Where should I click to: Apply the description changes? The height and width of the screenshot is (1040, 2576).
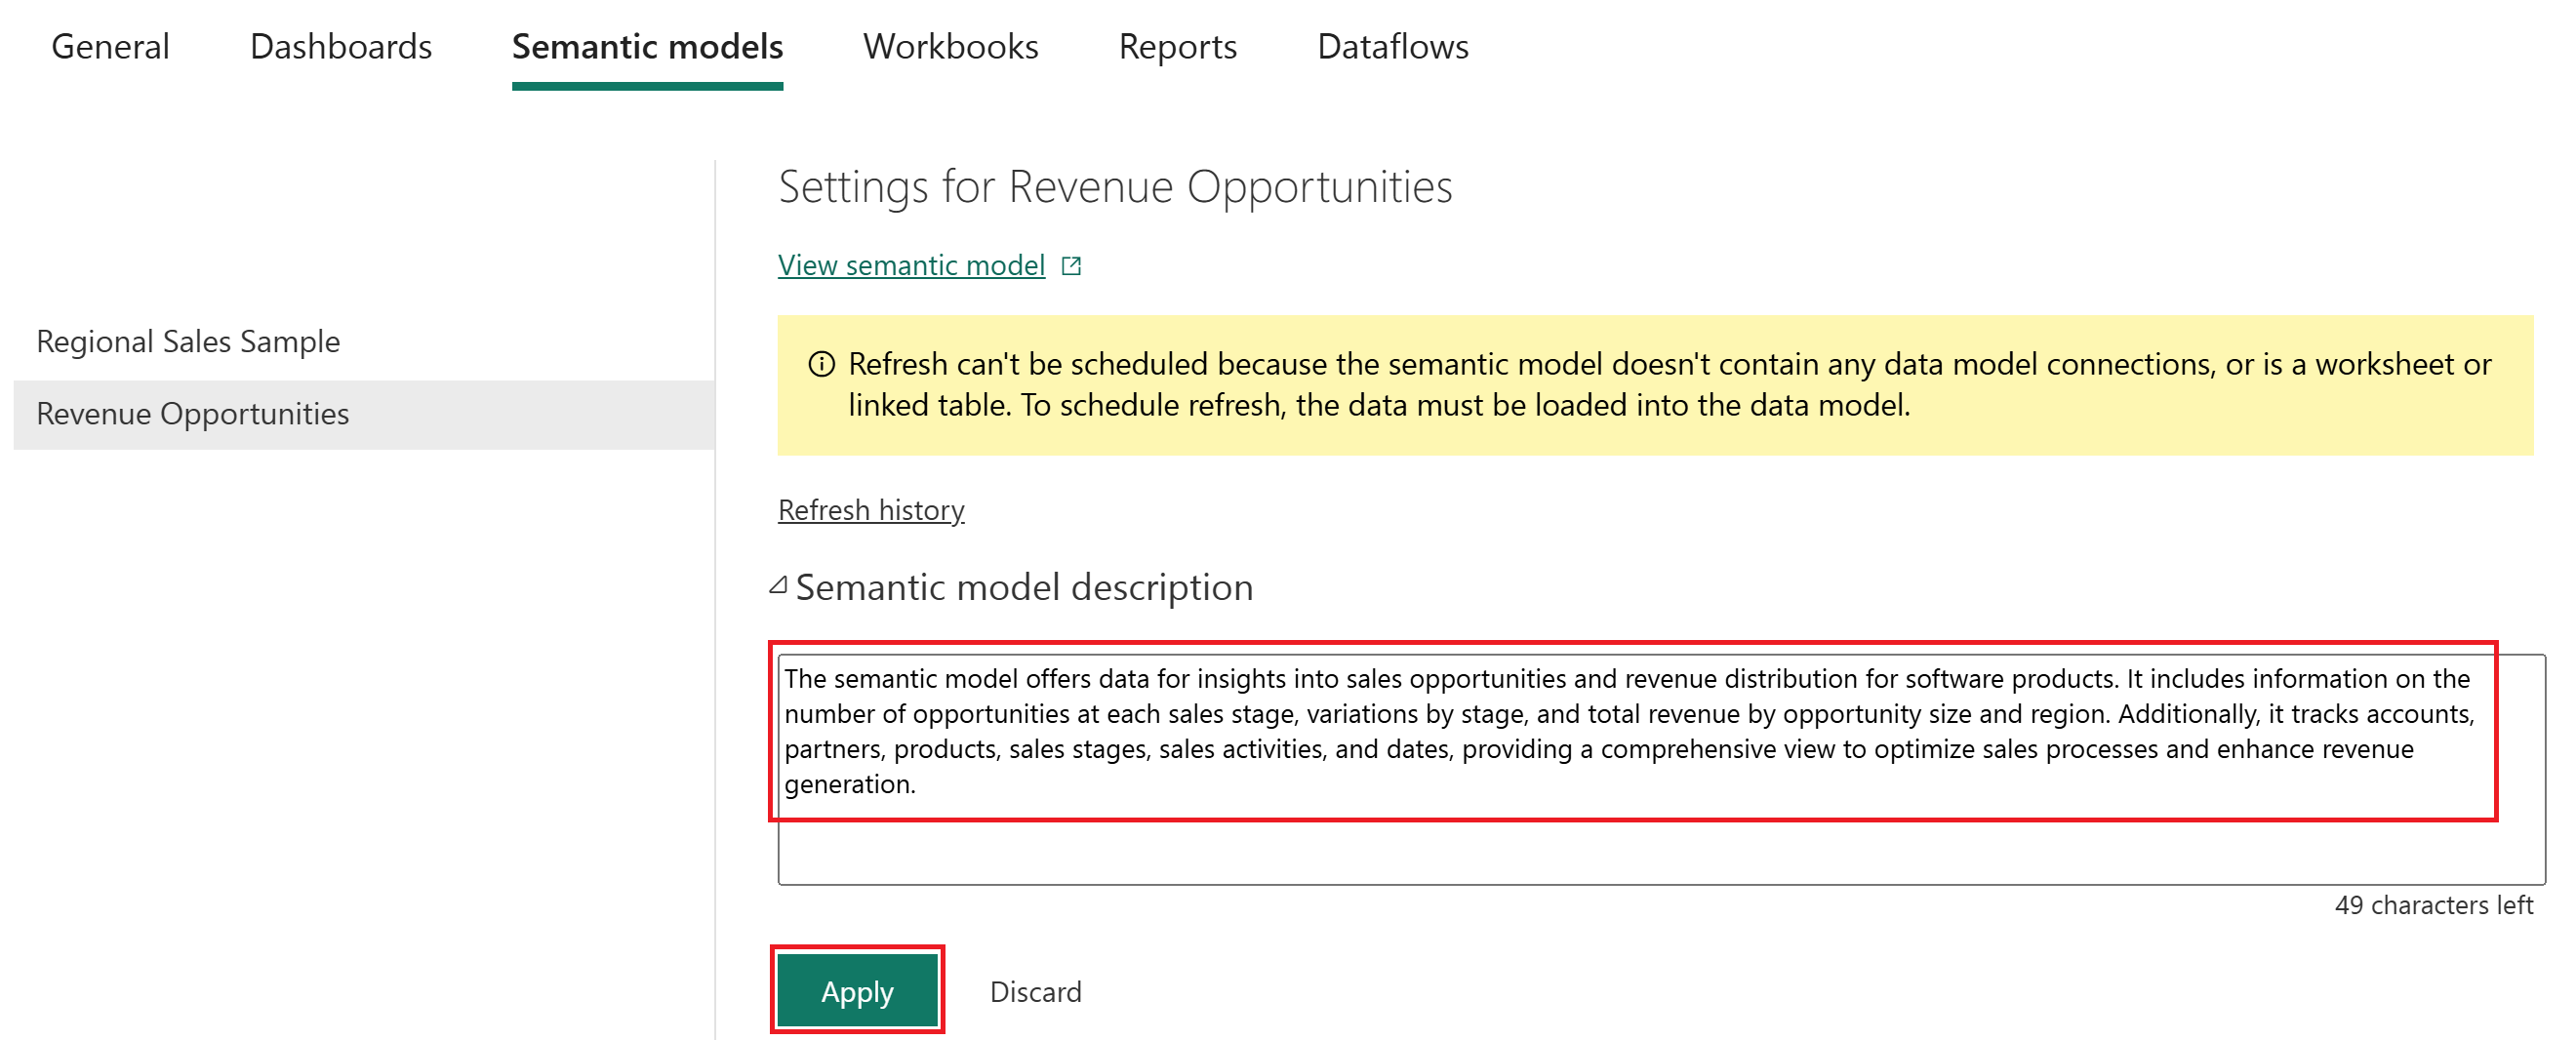[857, 990]
